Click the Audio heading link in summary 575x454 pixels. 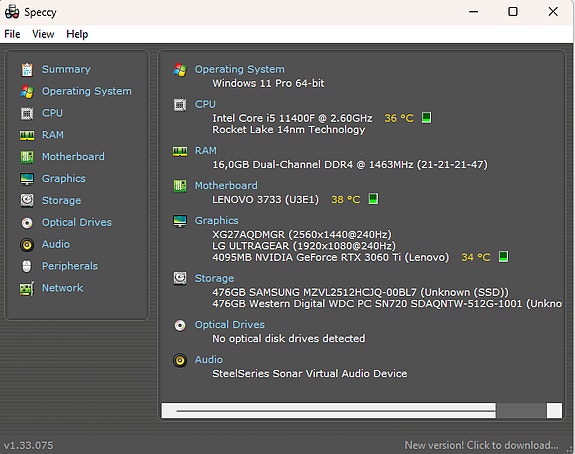[208, 359]
